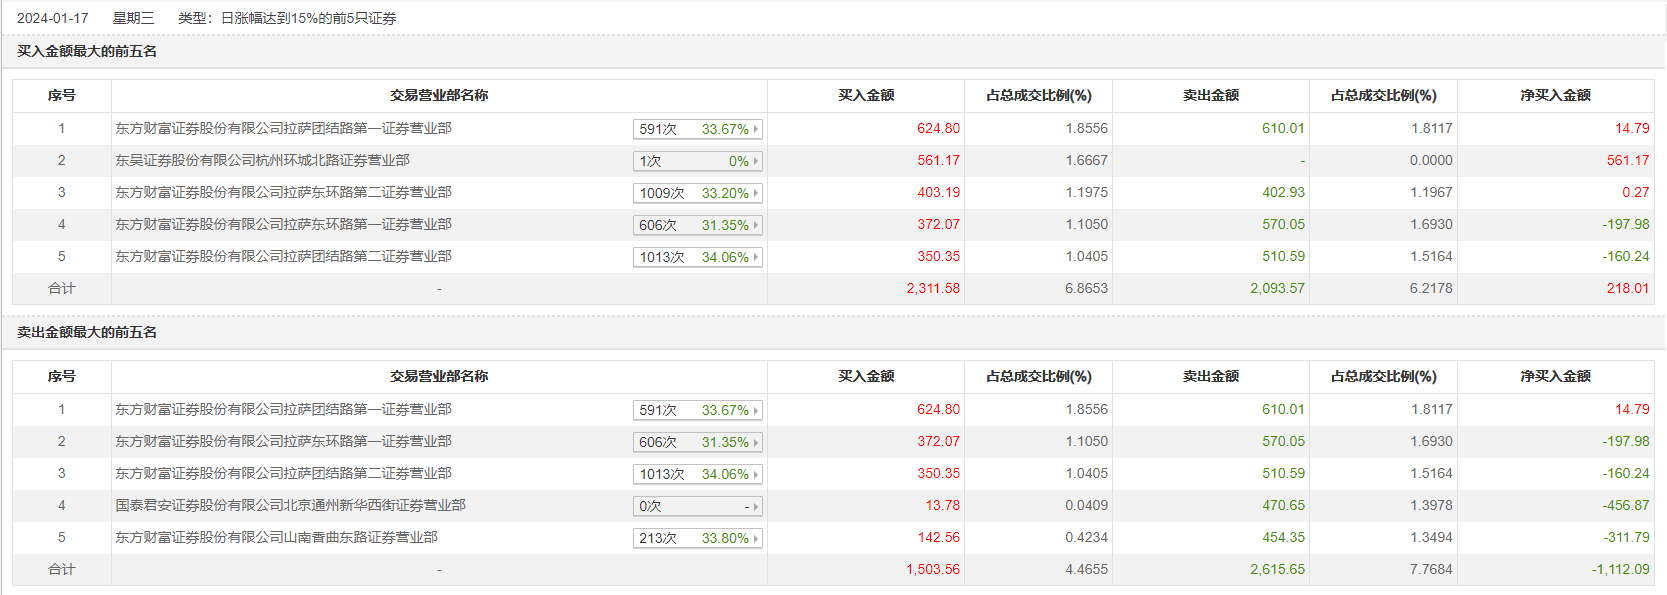Expand the 213次 33.80% badge
The width and height of the screenshot is (1667, 595).
pos(698,539)
